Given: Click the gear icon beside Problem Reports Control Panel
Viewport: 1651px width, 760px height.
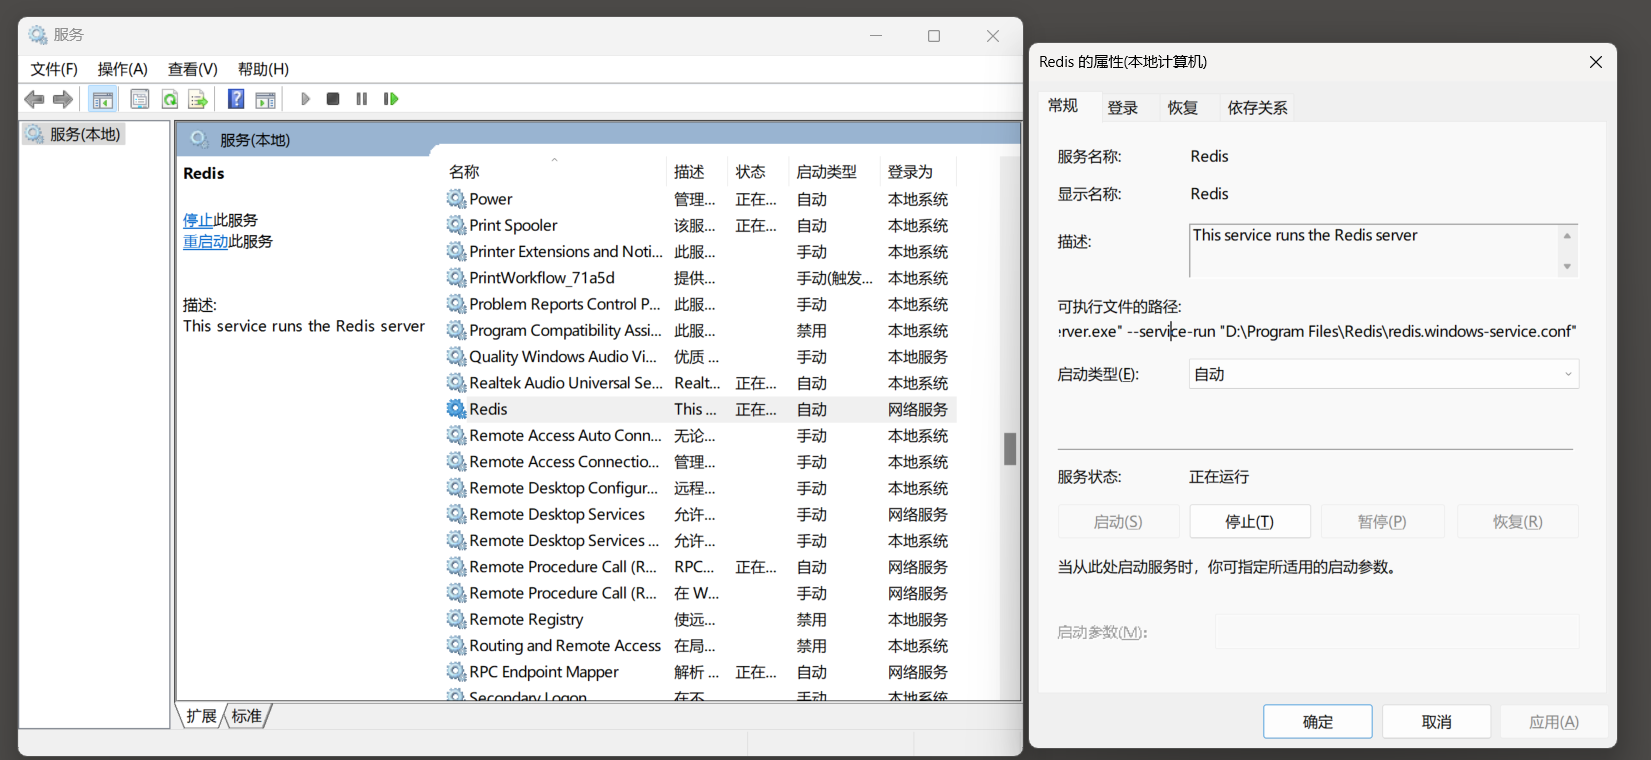Looking at the screenshot, I should coord(456,304).
